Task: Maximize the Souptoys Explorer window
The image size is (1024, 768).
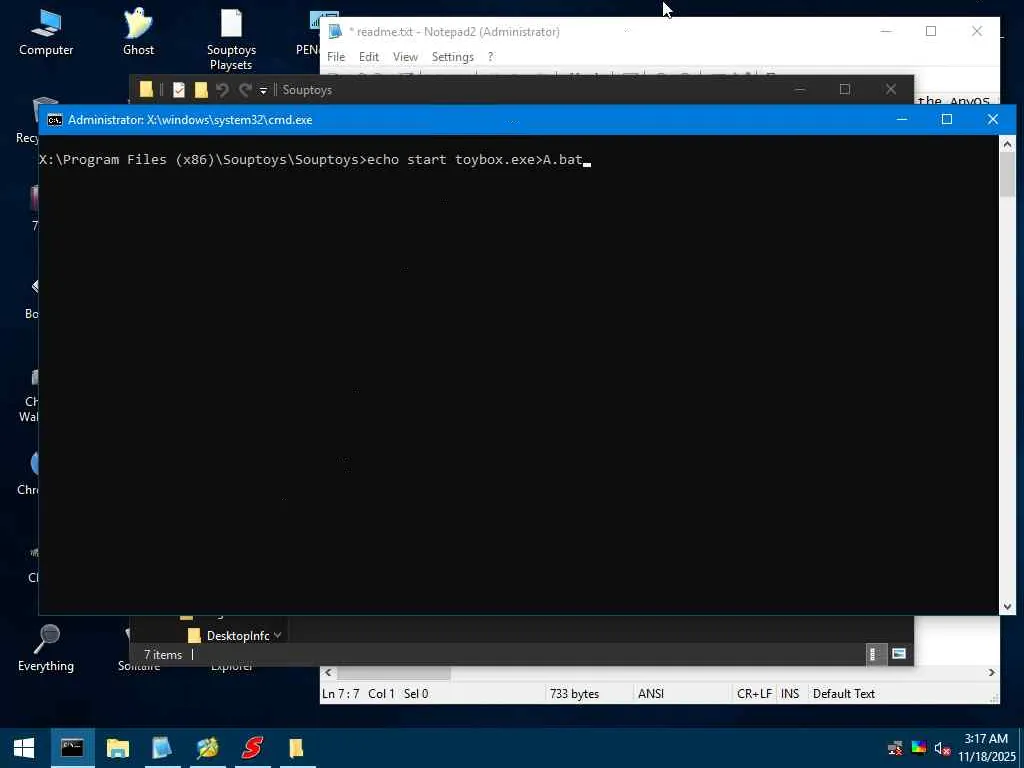Action: coord(845,89)
